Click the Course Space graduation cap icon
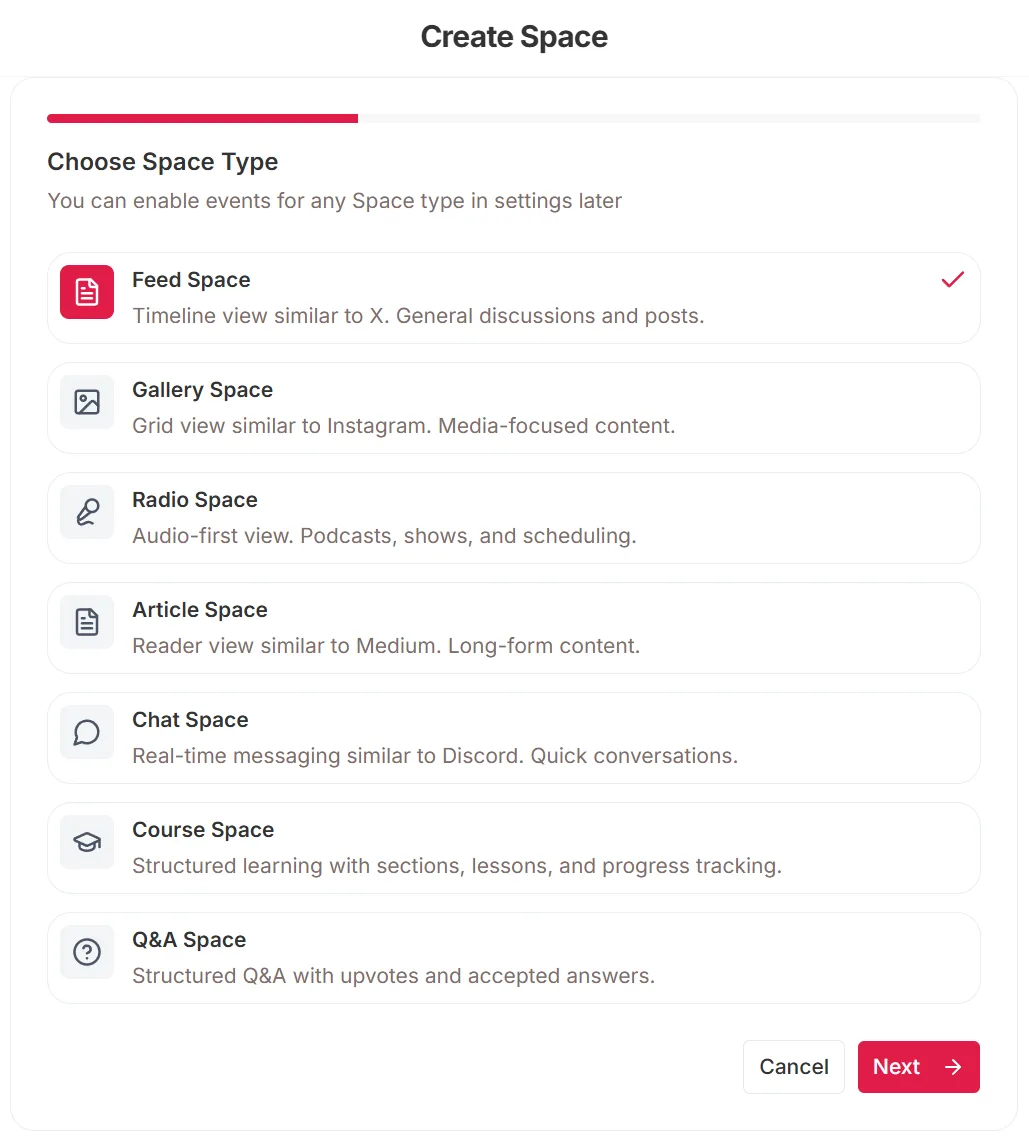The image size is (1029, 1138). 87,842
